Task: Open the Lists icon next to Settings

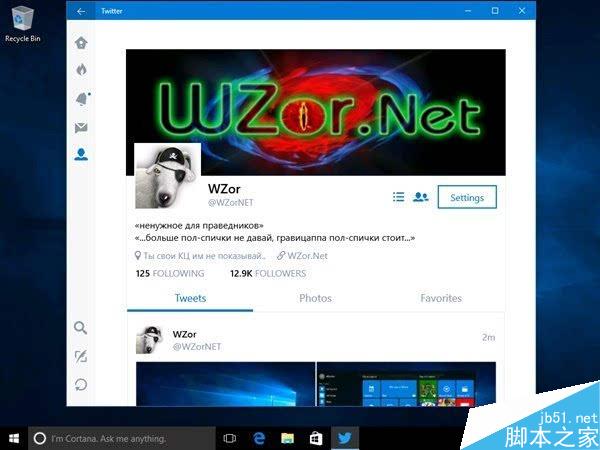Action: pyautogui.click(x=398, y=197)
